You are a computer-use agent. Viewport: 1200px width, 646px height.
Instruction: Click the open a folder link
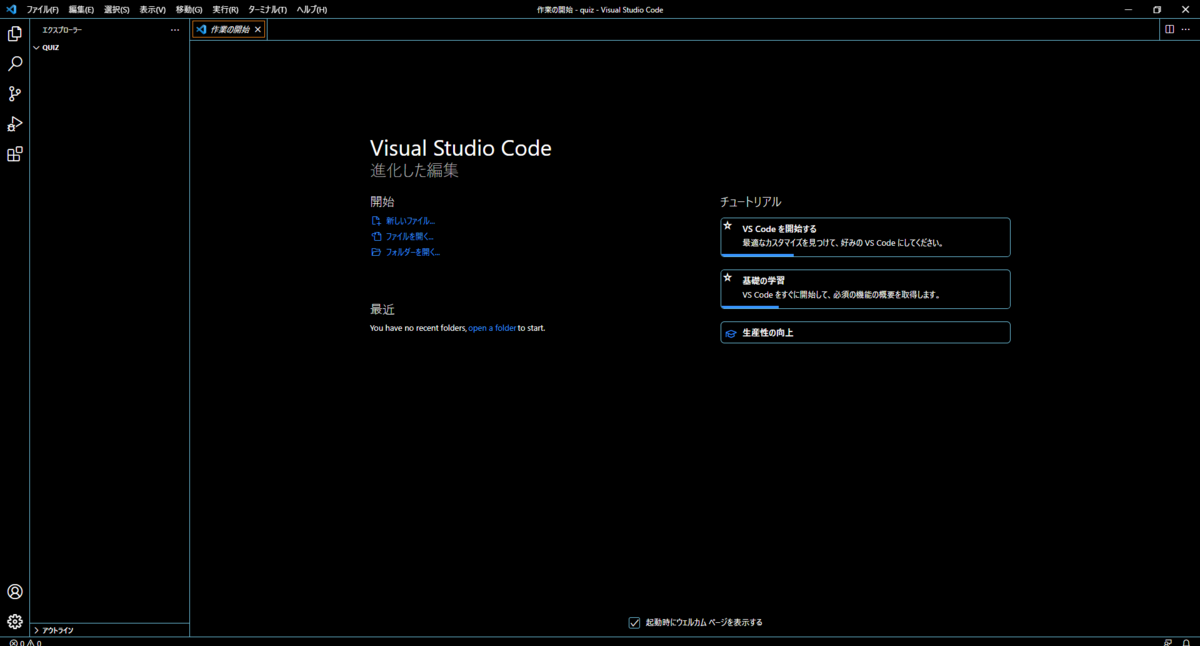pyautogui.click(x=492, y=328)
